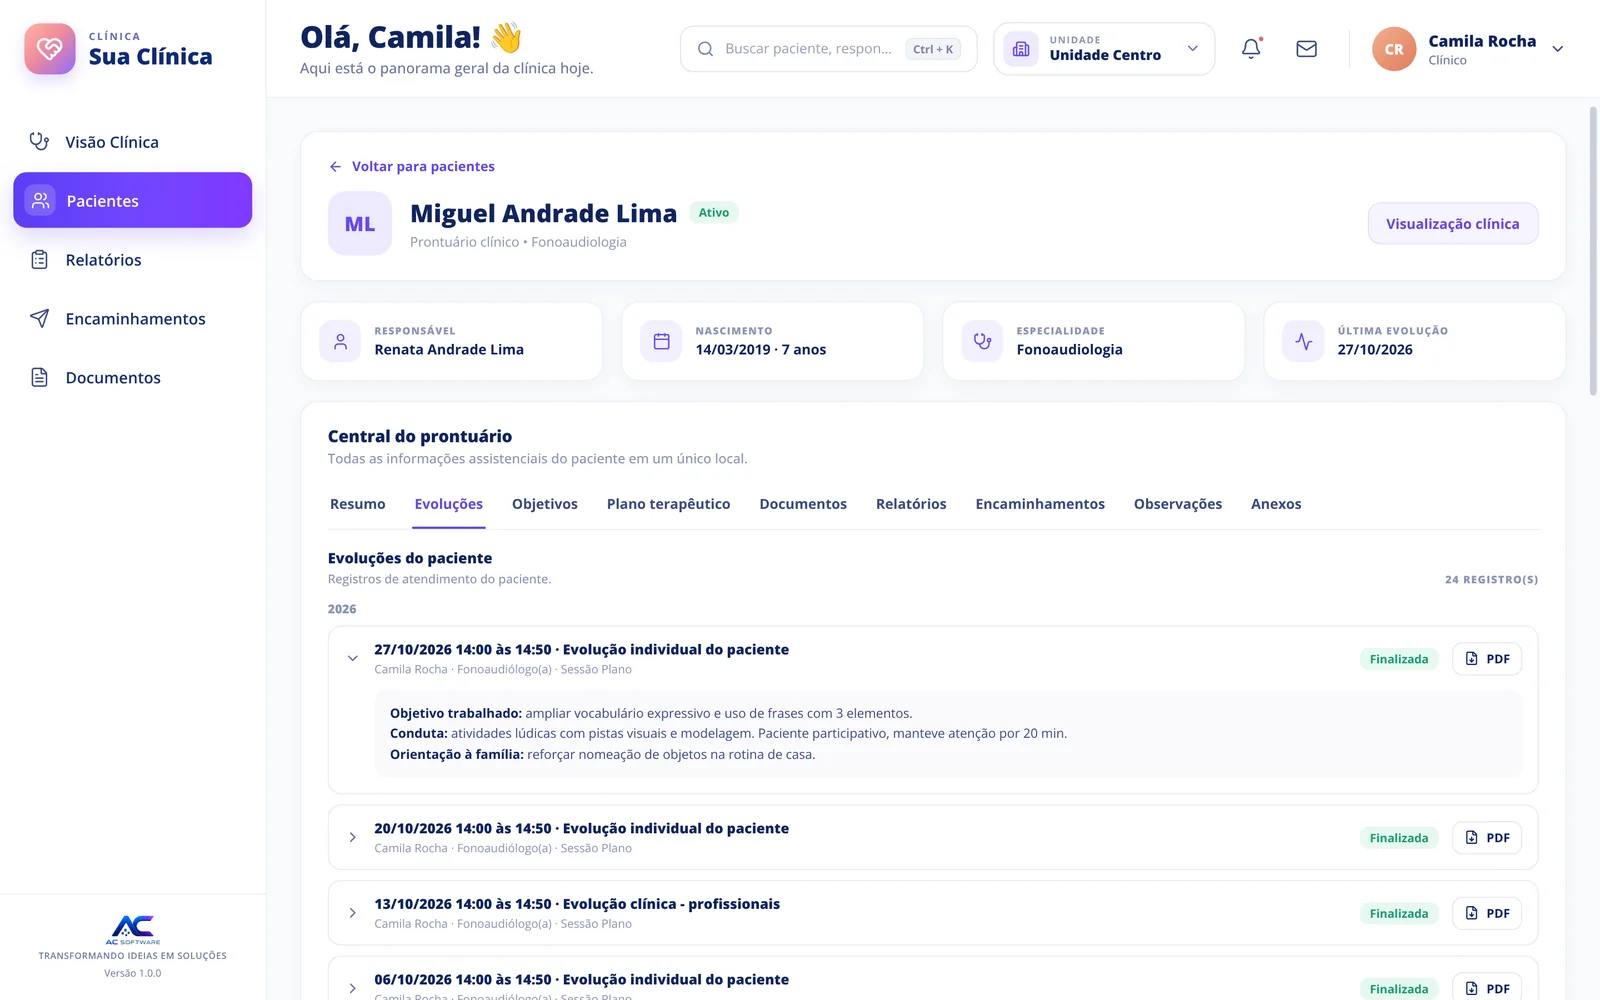Viewport: 1600px width, 1000px height.
Task: Click the ML patient avatar
Action: click(x=360, y=223)
